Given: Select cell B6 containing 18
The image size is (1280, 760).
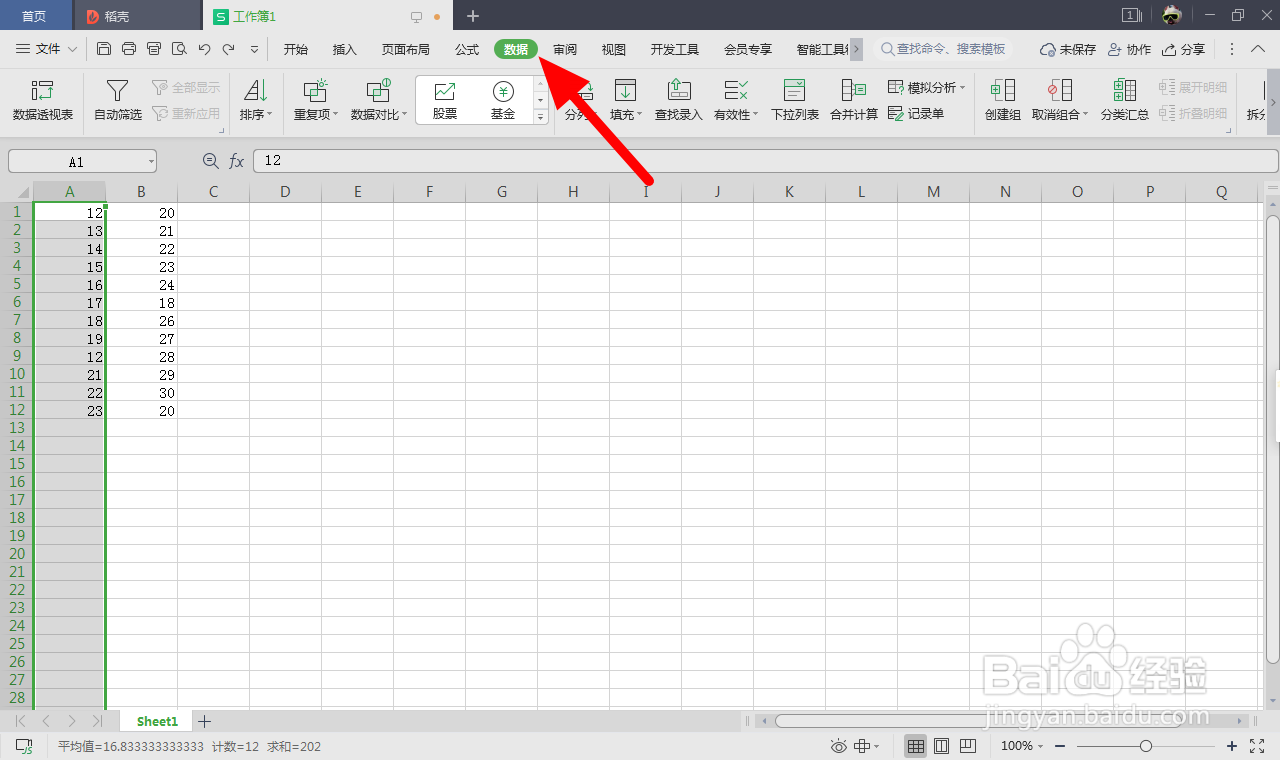Looking at the screenshot, I should click(142, 302).
